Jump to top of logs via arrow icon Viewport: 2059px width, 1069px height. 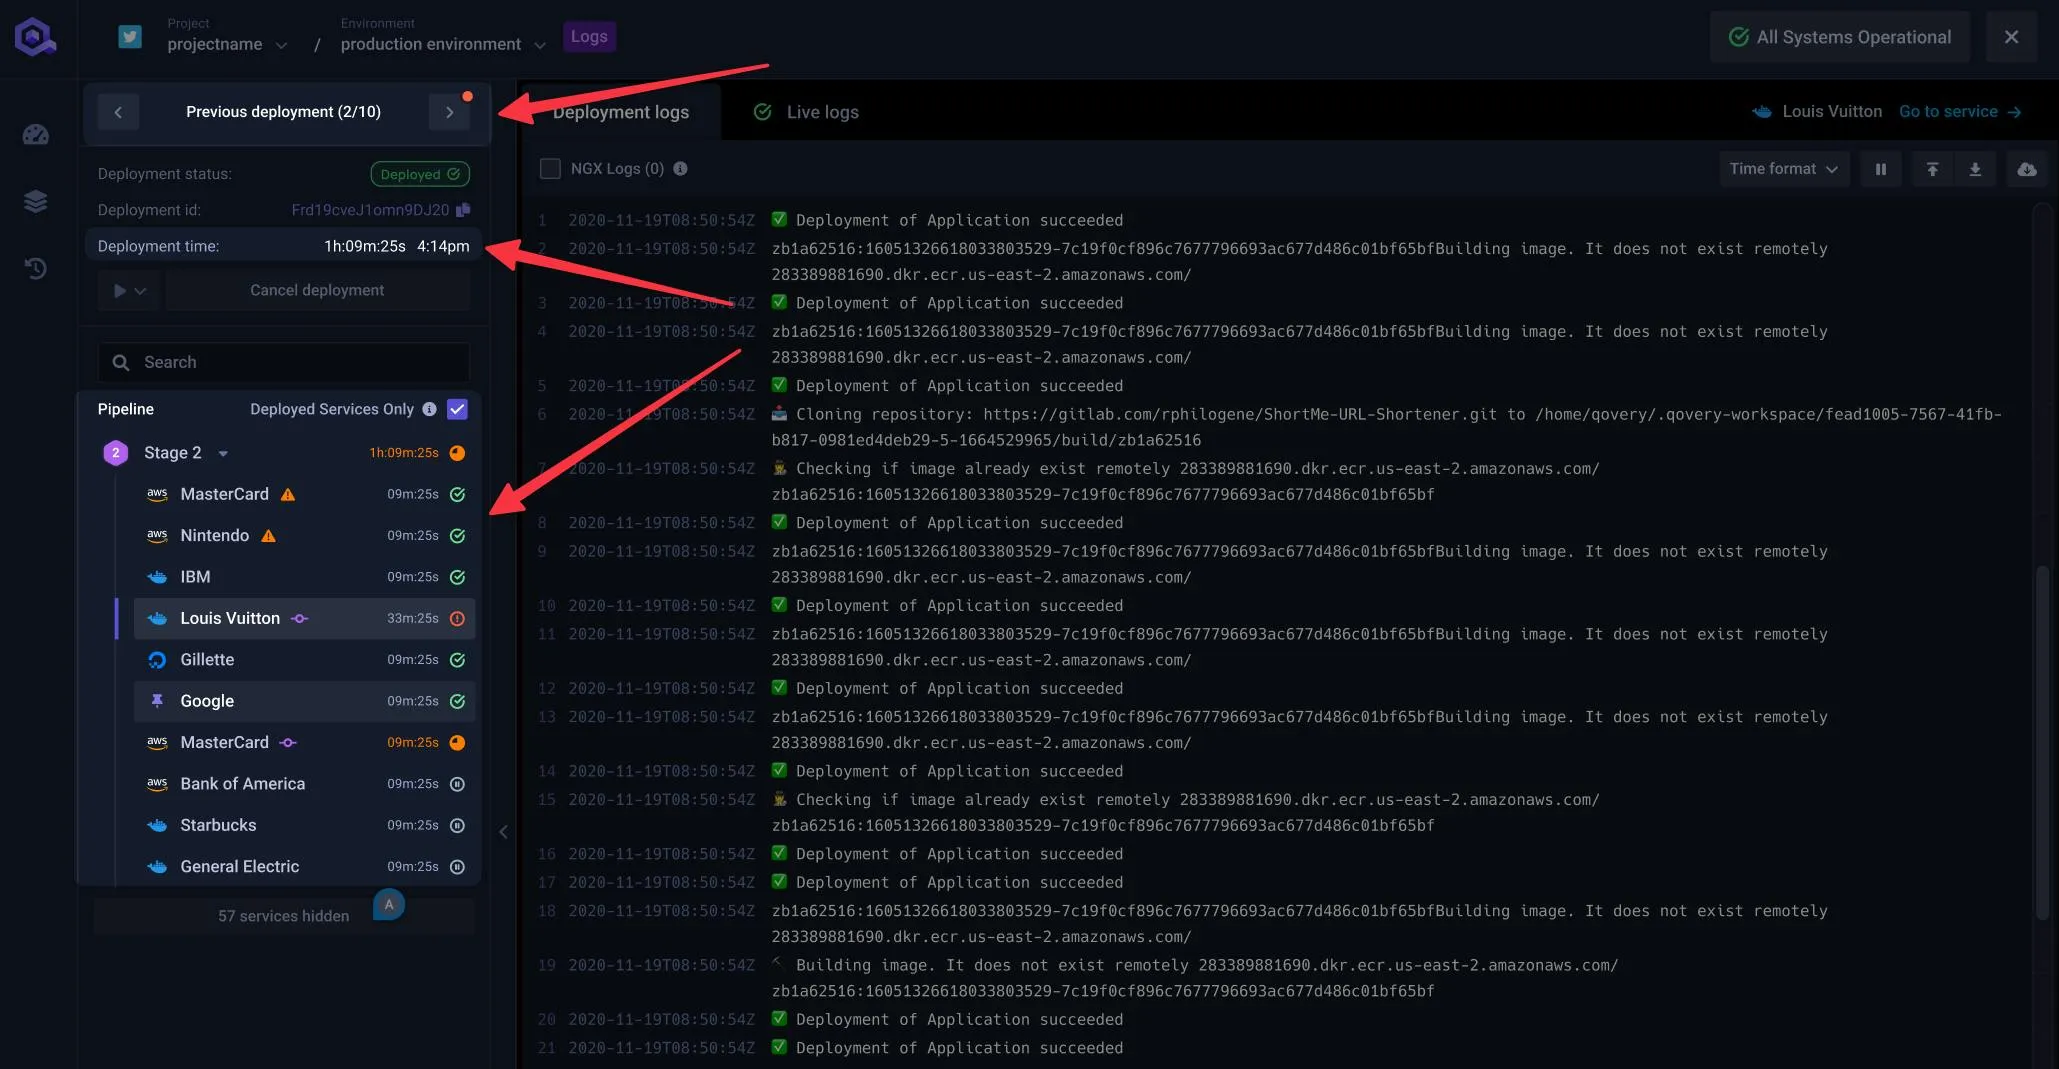click(x=1931, y=169)
